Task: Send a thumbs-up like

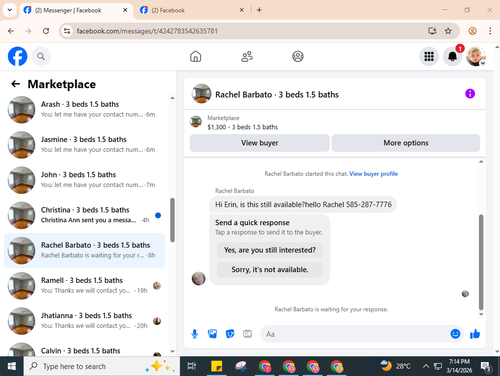Action: (475, 334)
